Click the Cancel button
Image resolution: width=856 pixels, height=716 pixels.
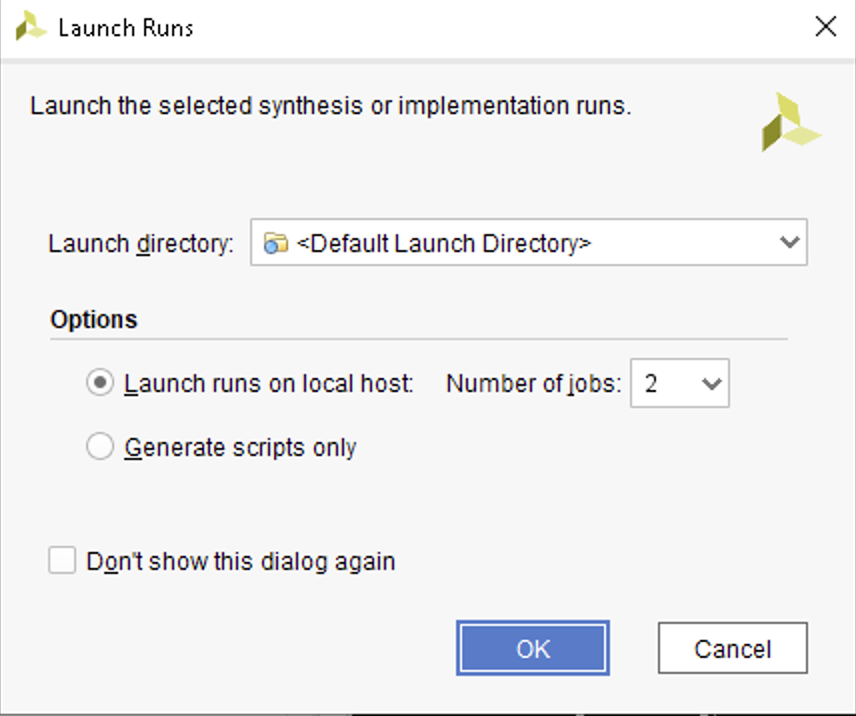pos(733,648)
